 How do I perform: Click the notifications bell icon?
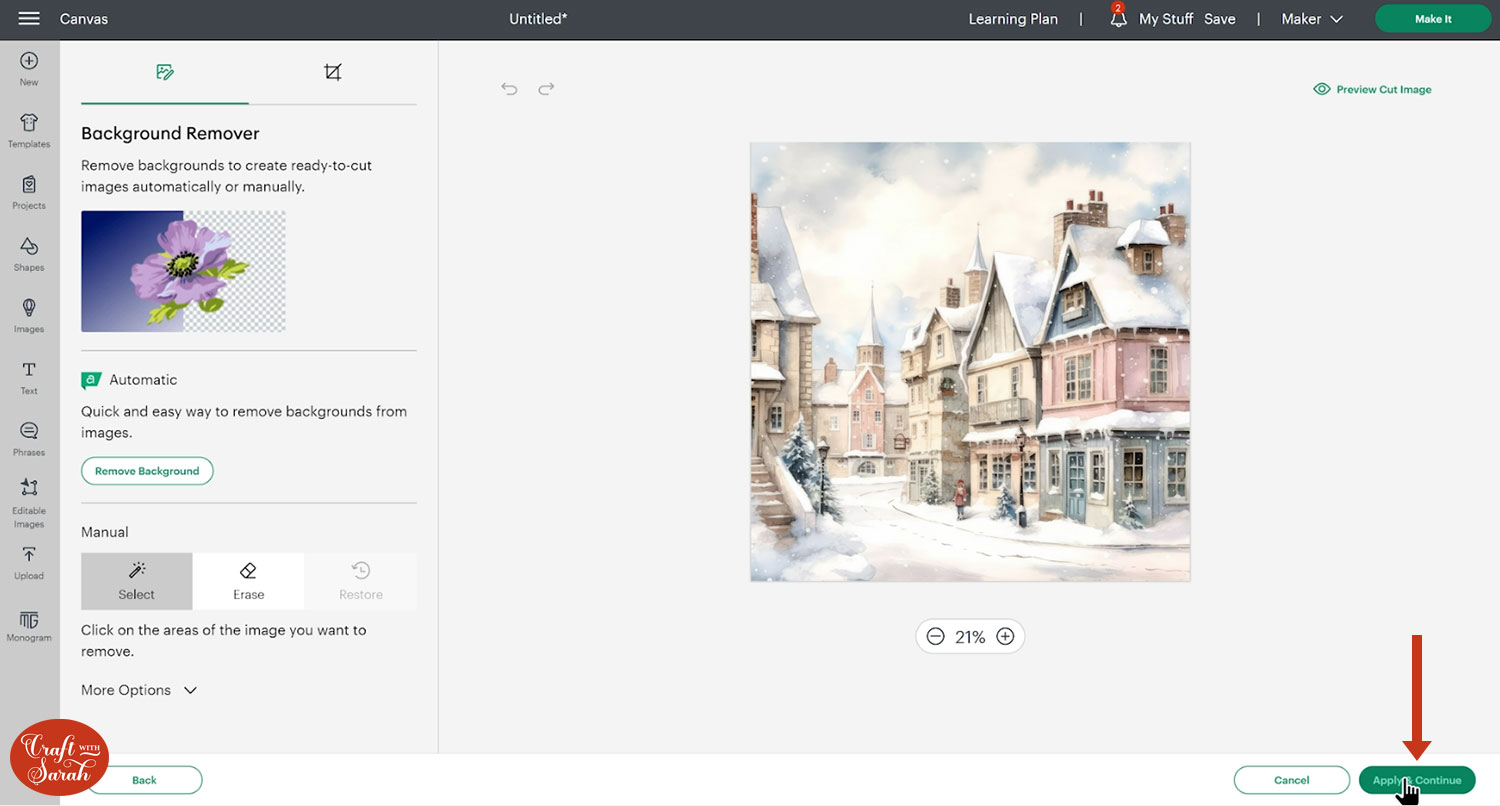[x=1118, y=19]
